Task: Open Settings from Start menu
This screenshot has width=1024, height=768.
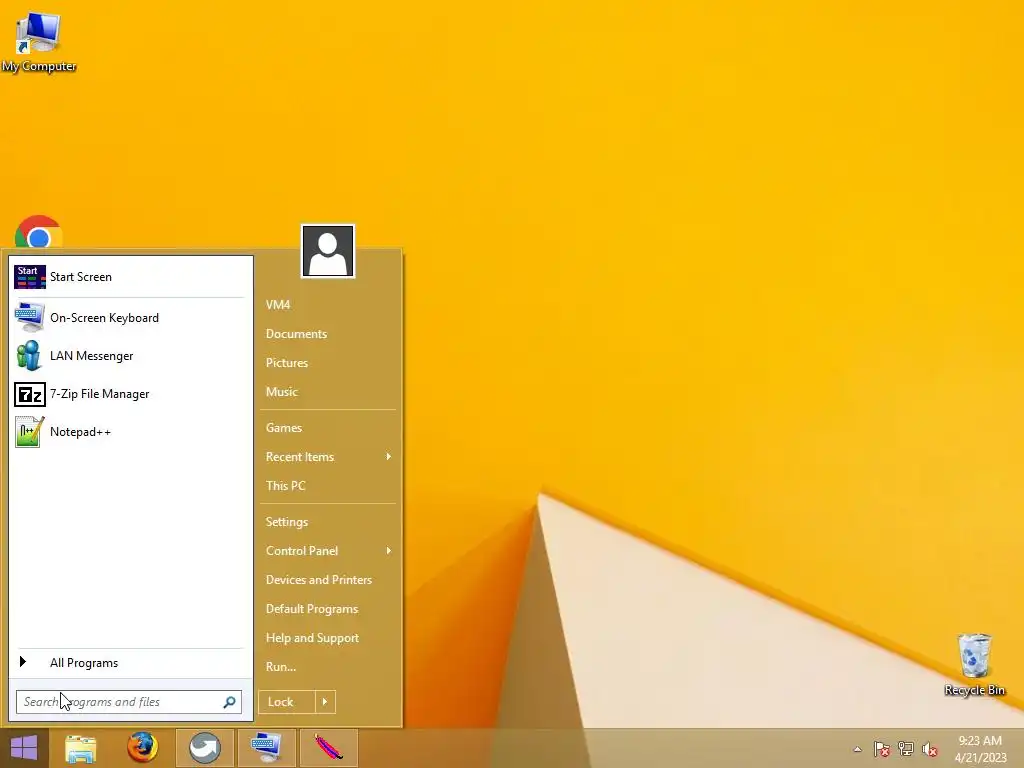Action: (x=328, y=522)
